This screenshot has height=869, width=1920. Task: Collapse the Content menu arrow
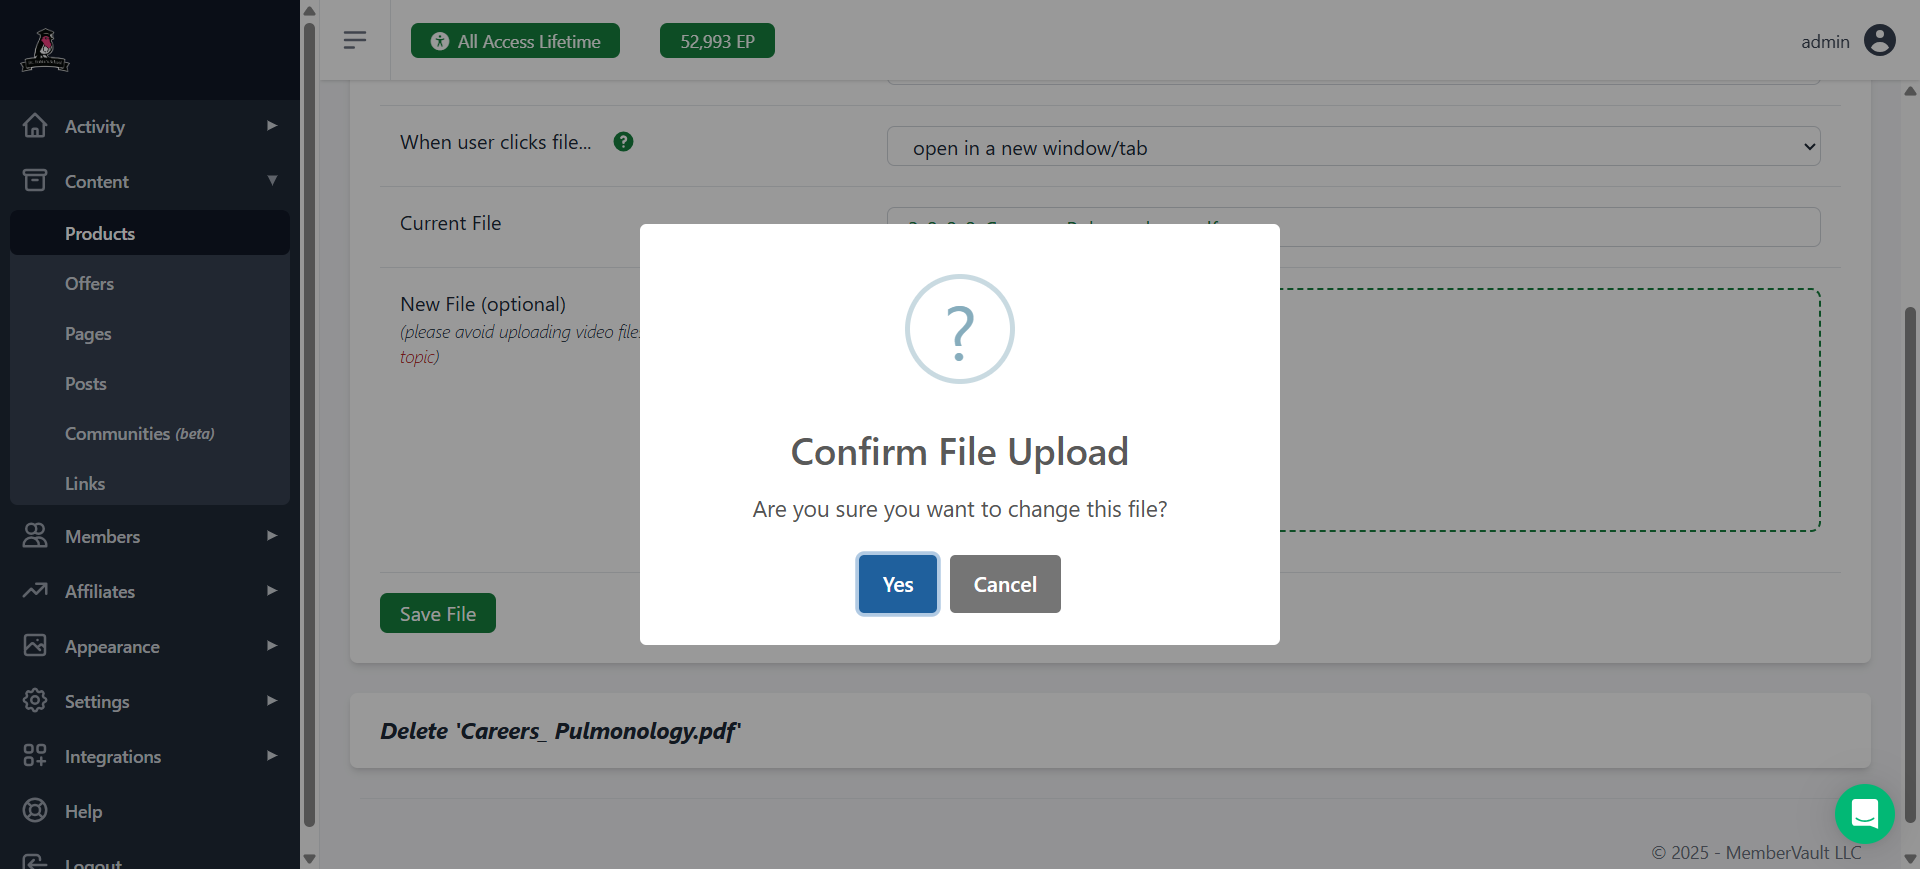pos(272,180)
